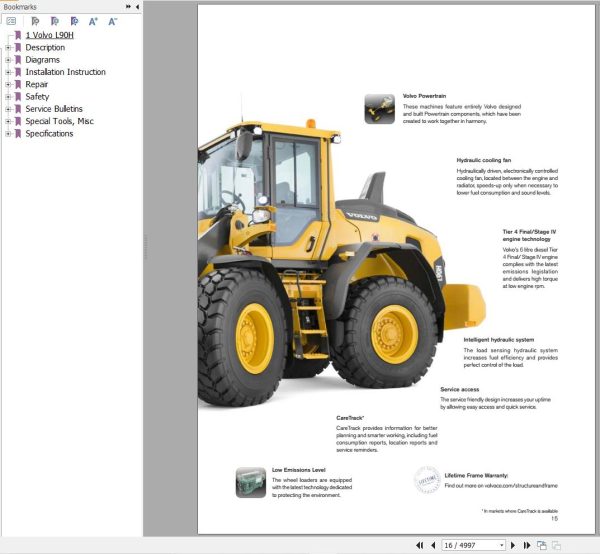600x554 pixels.
Task: Open the Specifications bookmark
Action: [49, 134]
